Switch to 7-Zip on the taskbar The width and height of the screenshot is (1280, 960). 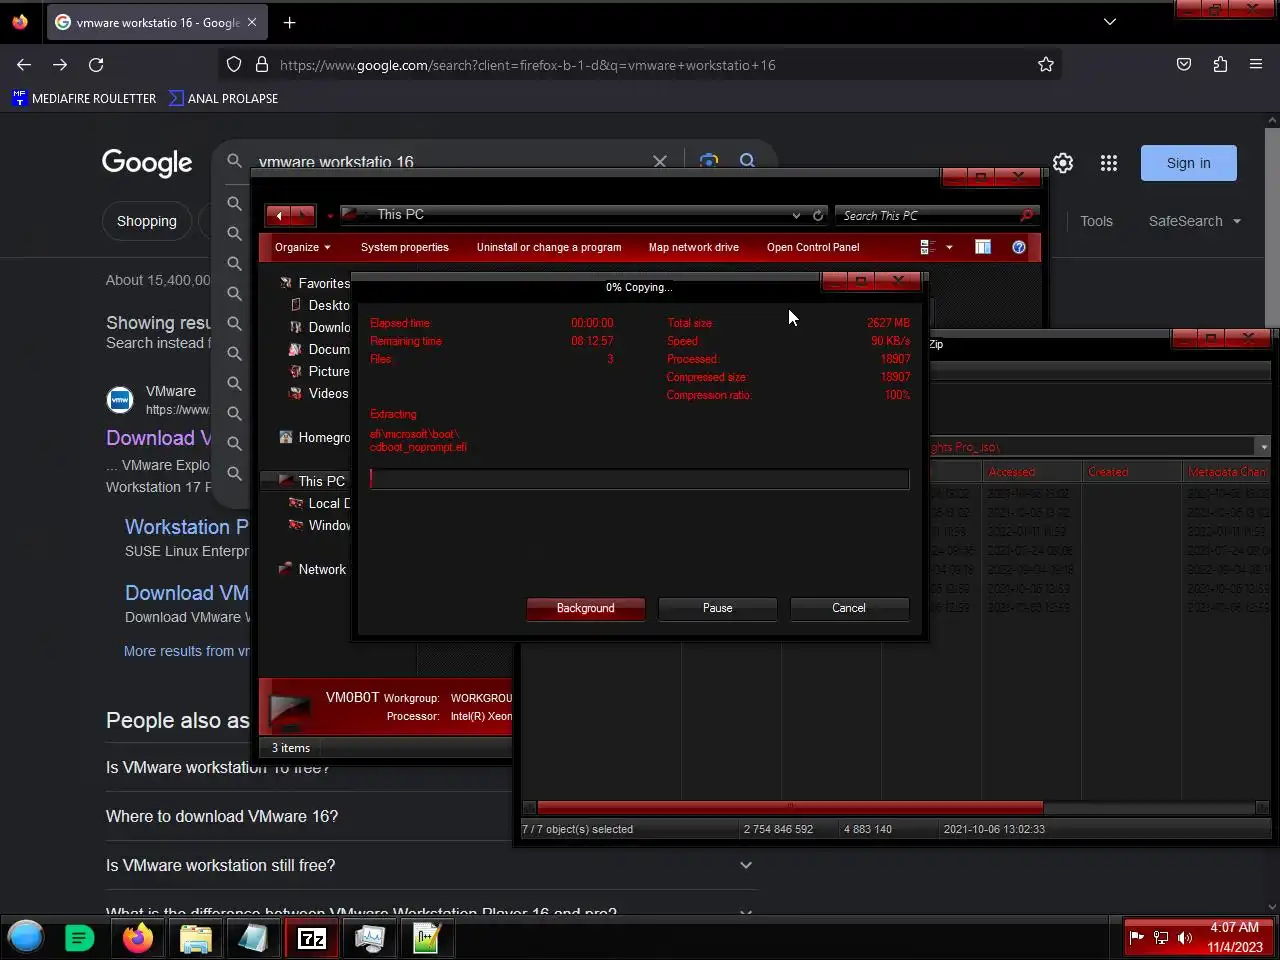(x=312, y=938)
